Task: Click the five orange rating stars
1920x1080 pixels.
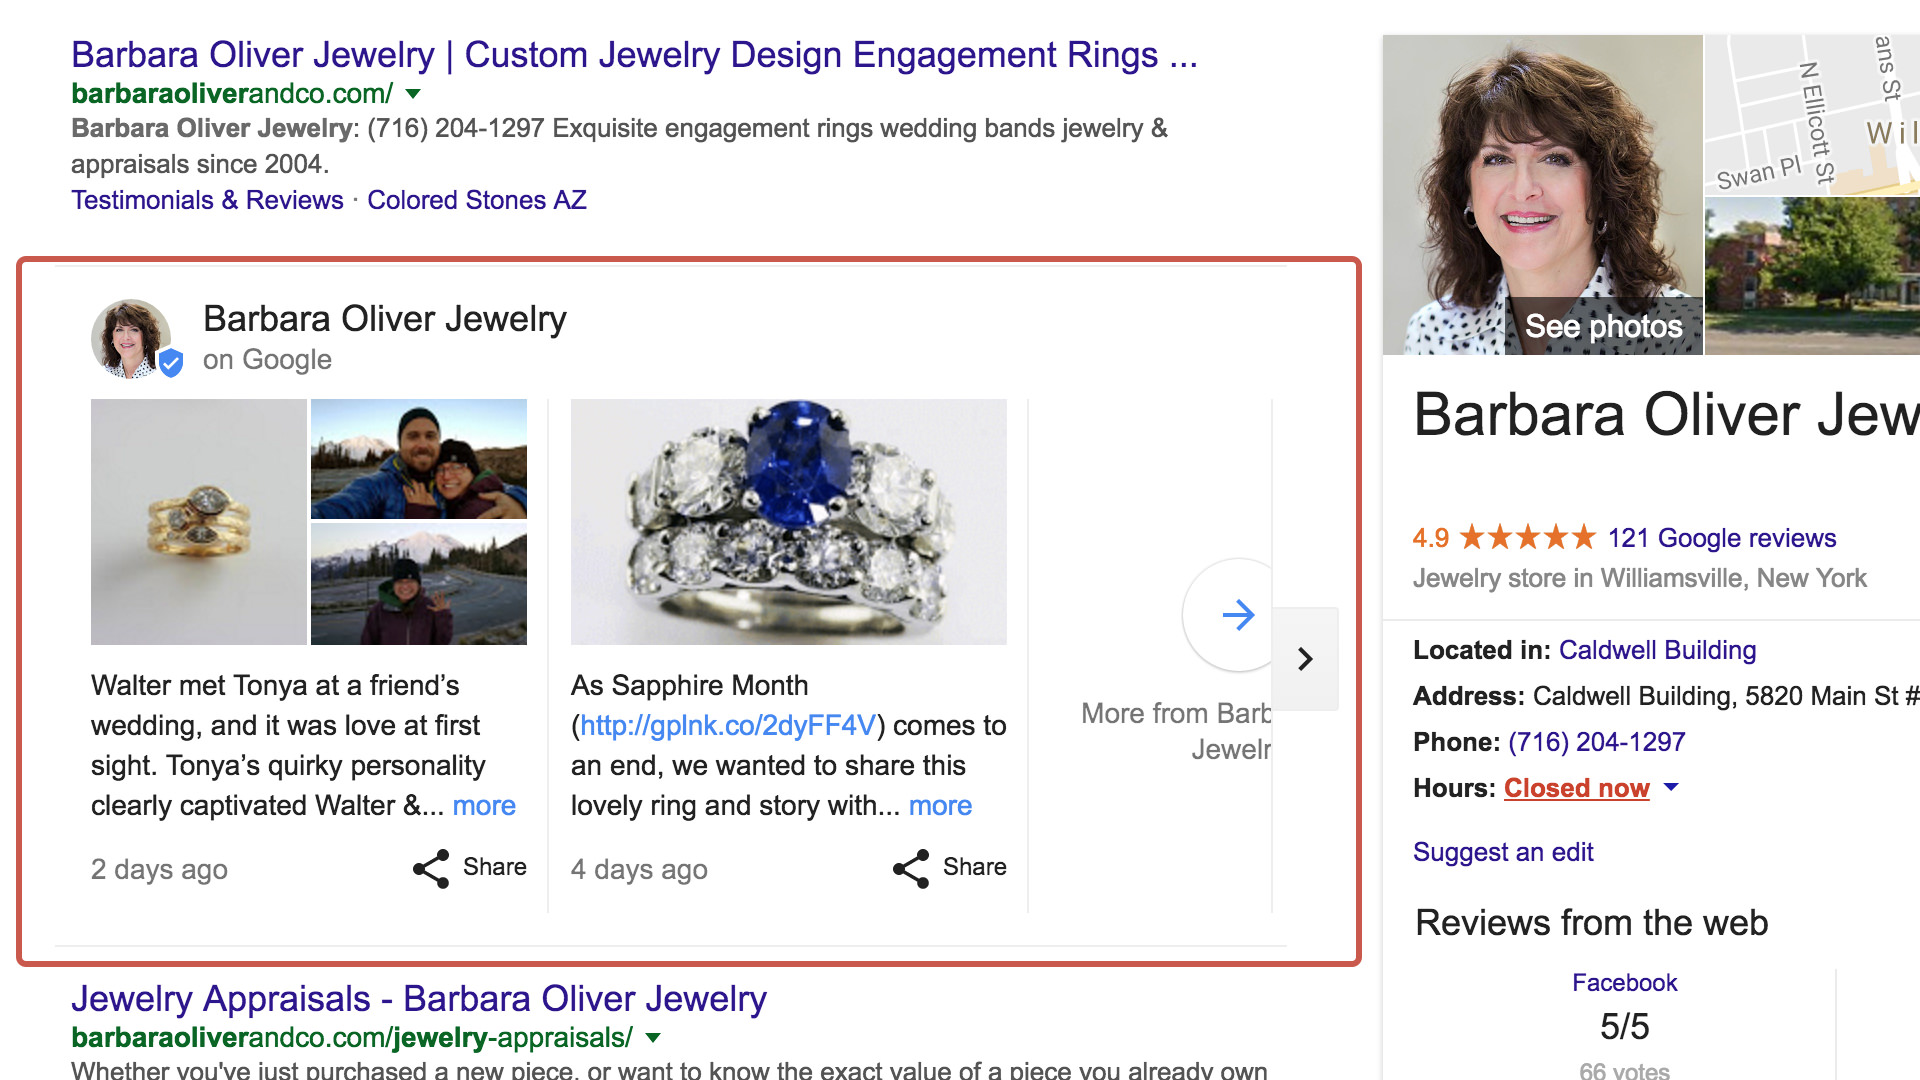Action: point(1527,538)
